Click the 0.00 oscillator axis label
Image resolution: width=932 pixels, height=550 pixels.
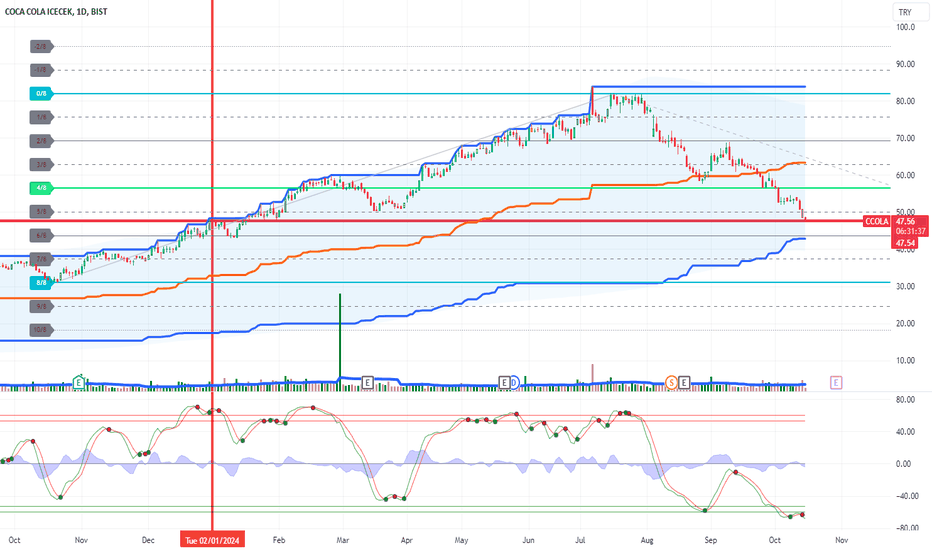903,464
